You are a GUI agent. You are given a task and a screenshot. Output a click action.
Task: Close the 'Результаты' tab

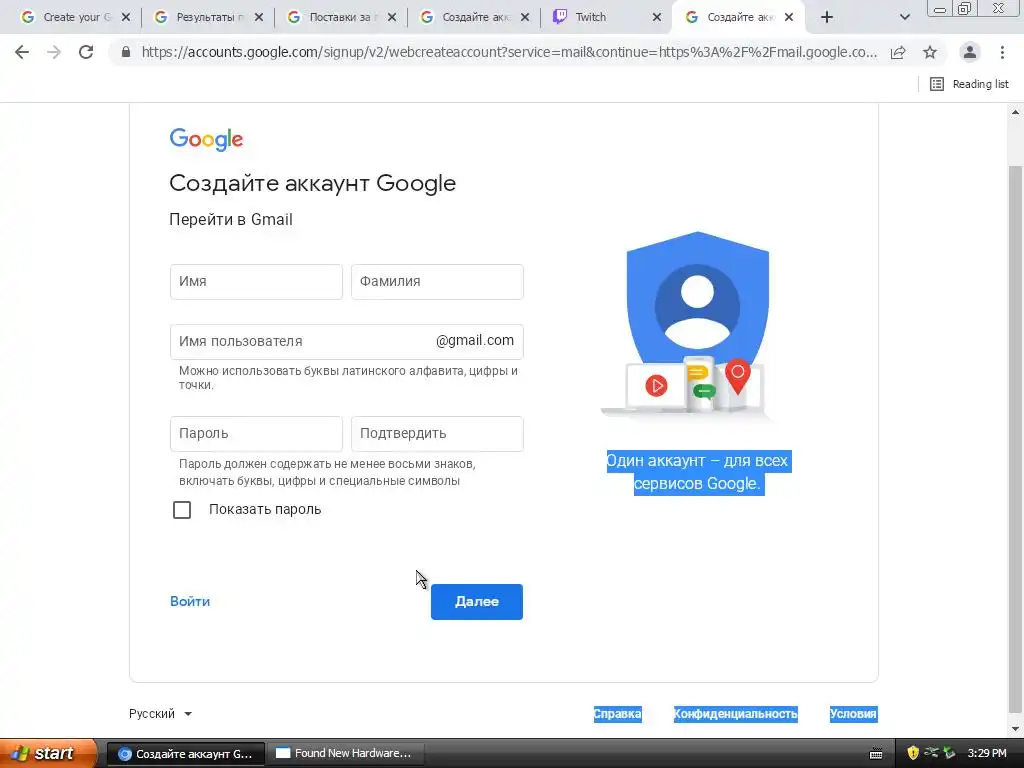[x=259, y=17]
